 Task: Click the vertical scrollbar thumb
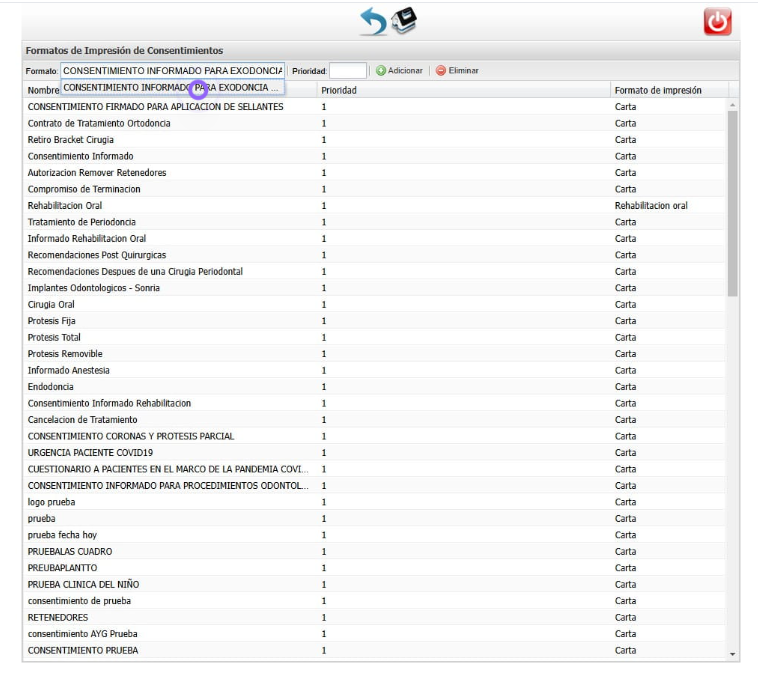click(x=733, y=203)
